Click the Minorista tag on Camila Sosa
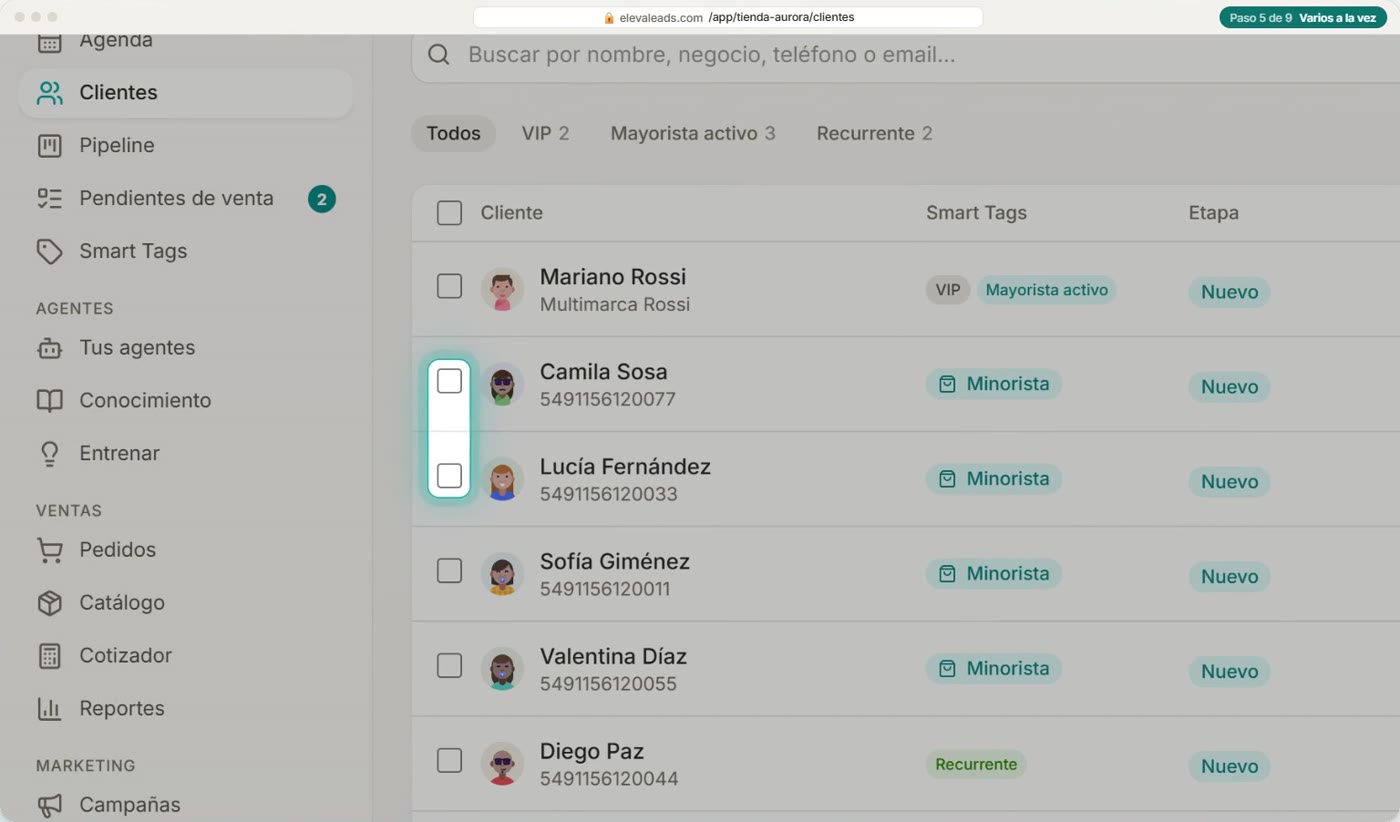The image size is (1400, 822). coord(994,384)
